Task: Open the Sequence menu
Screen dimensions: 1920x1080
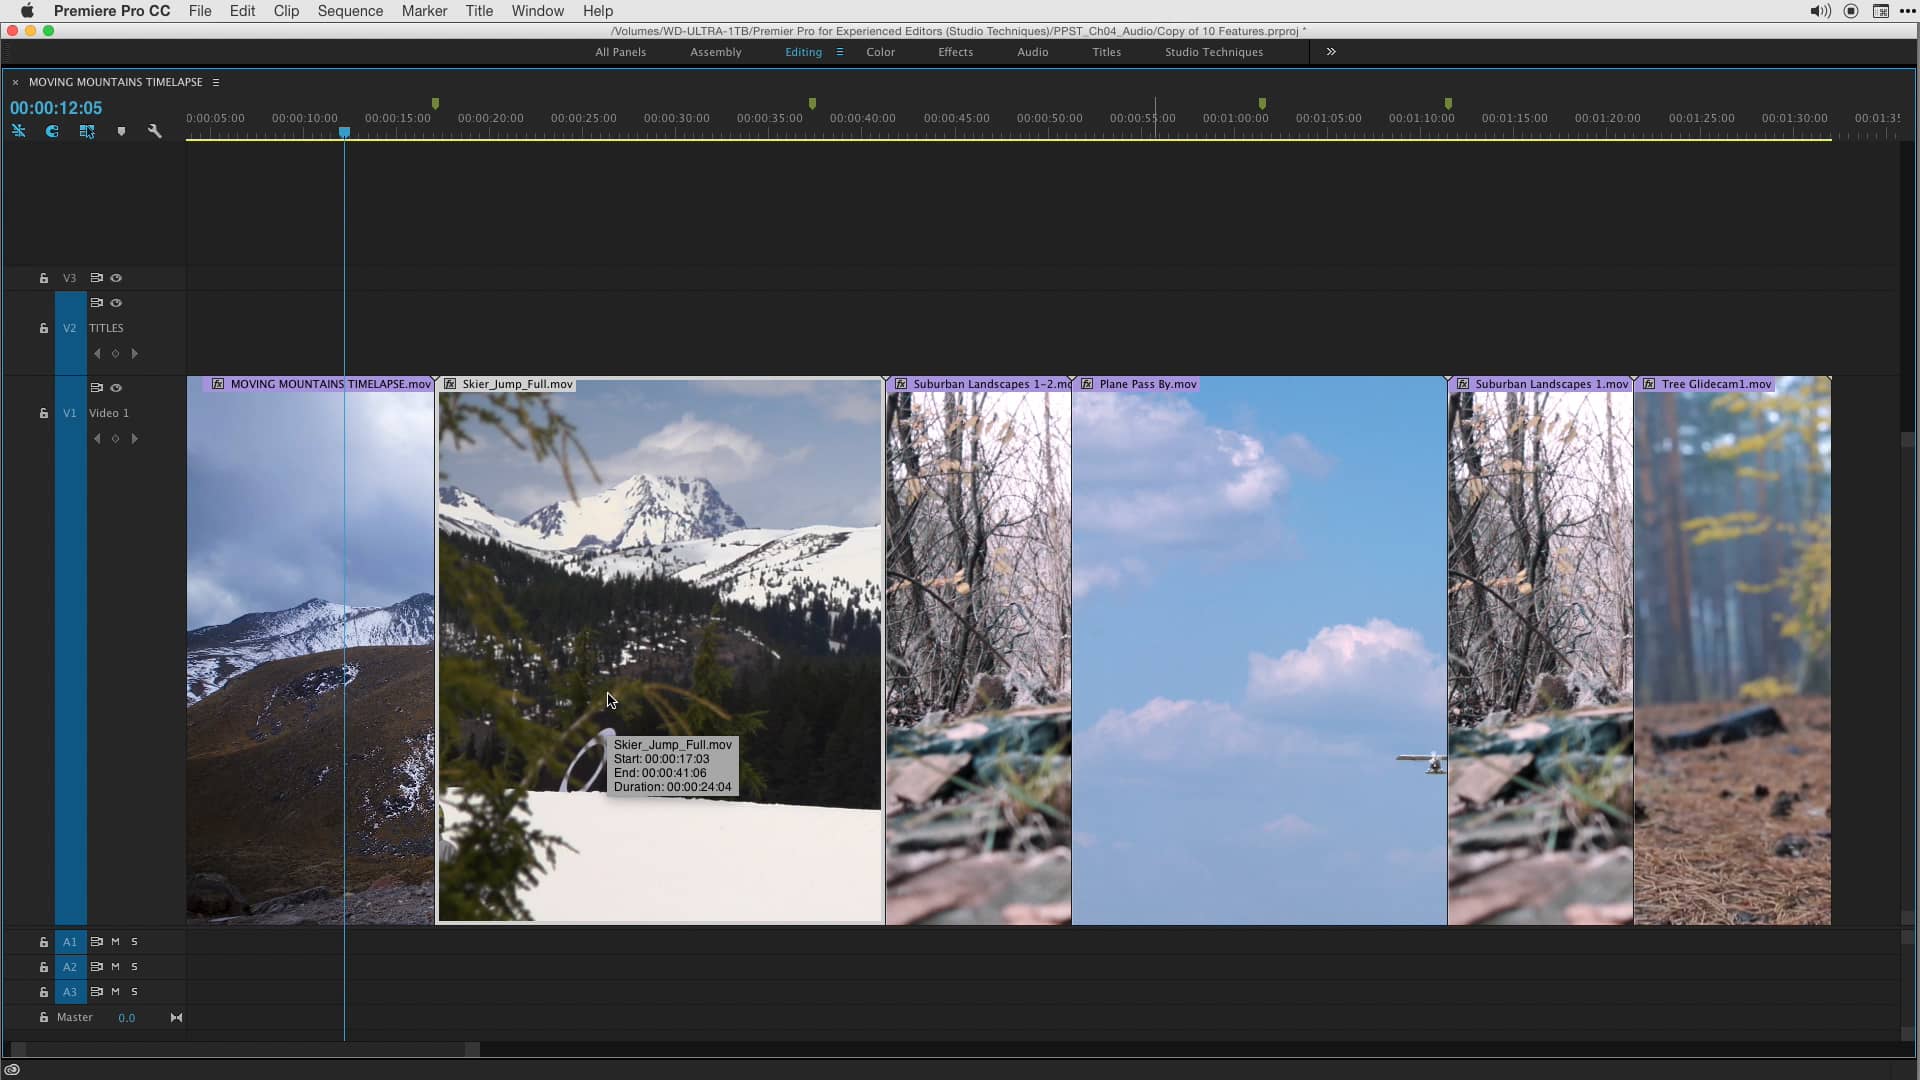Action: coord(349,11)
